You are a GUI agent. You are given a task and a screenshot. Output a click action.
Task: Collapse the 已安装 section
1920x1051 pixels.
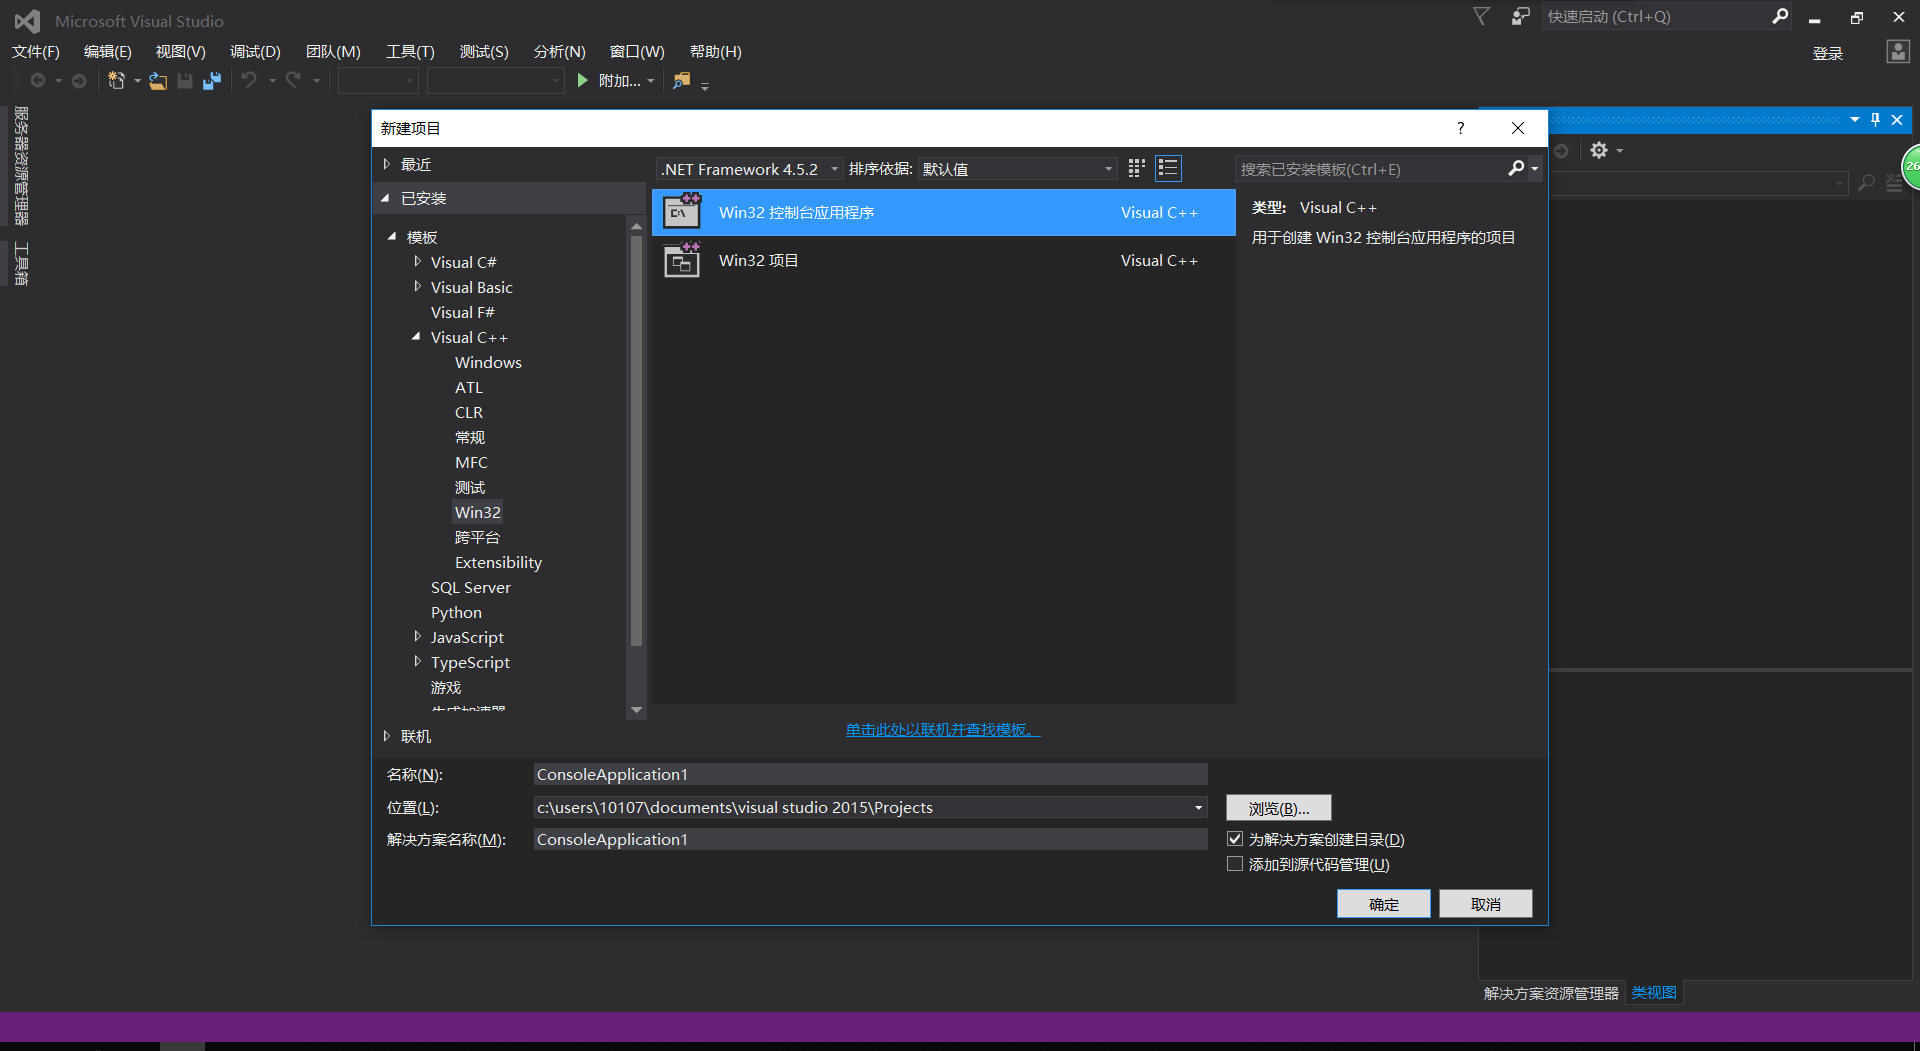coord(385,198)
